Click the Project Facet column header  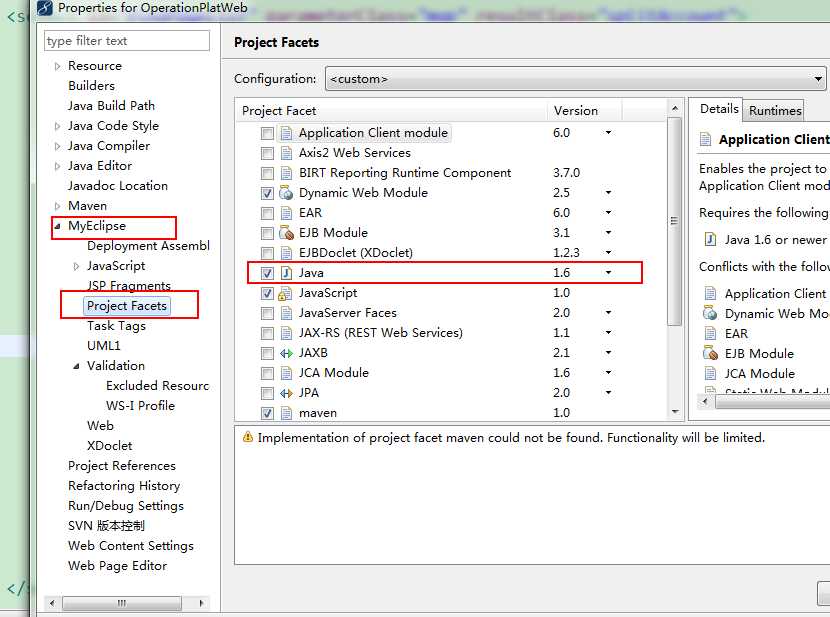click(392, 111)
